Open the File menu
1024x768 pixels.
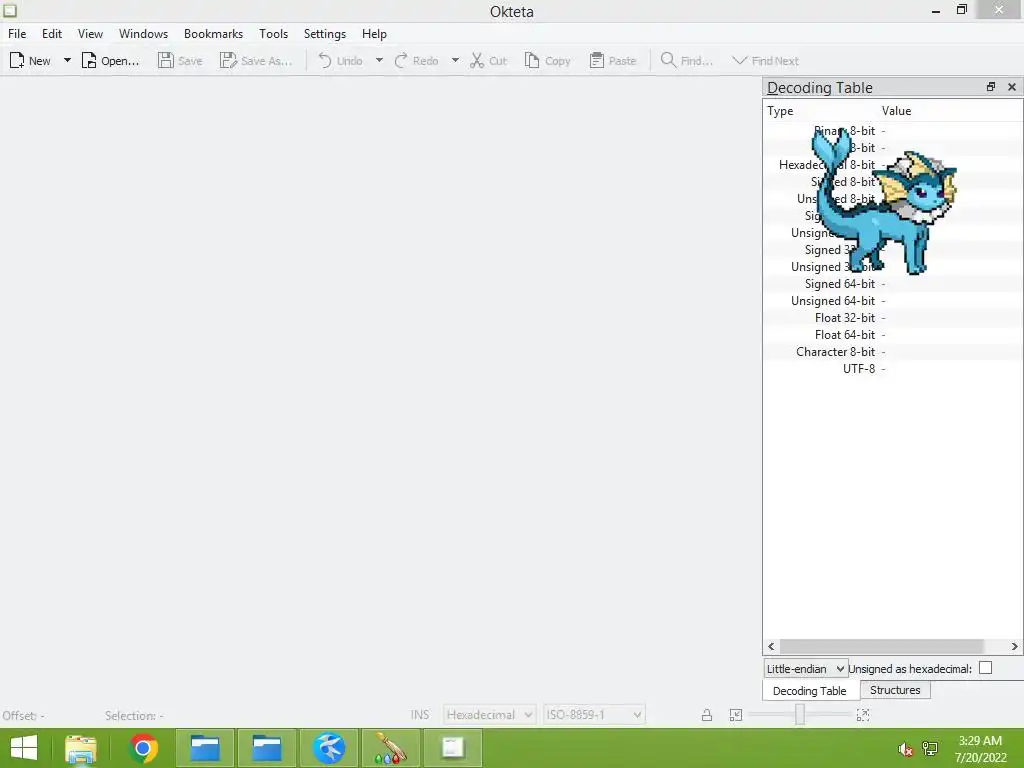(17, 34)
